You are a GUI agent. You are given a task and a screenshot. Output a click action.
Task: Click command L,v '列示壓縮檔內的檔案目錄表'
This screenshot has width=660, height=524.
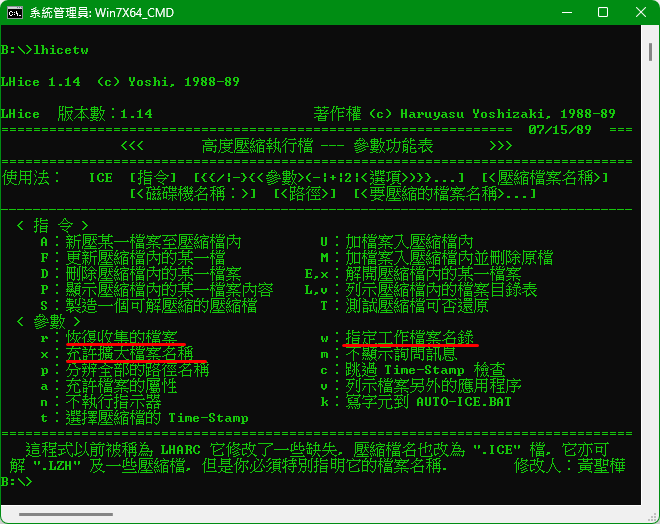pyautogui.click(x=441, y=290)
